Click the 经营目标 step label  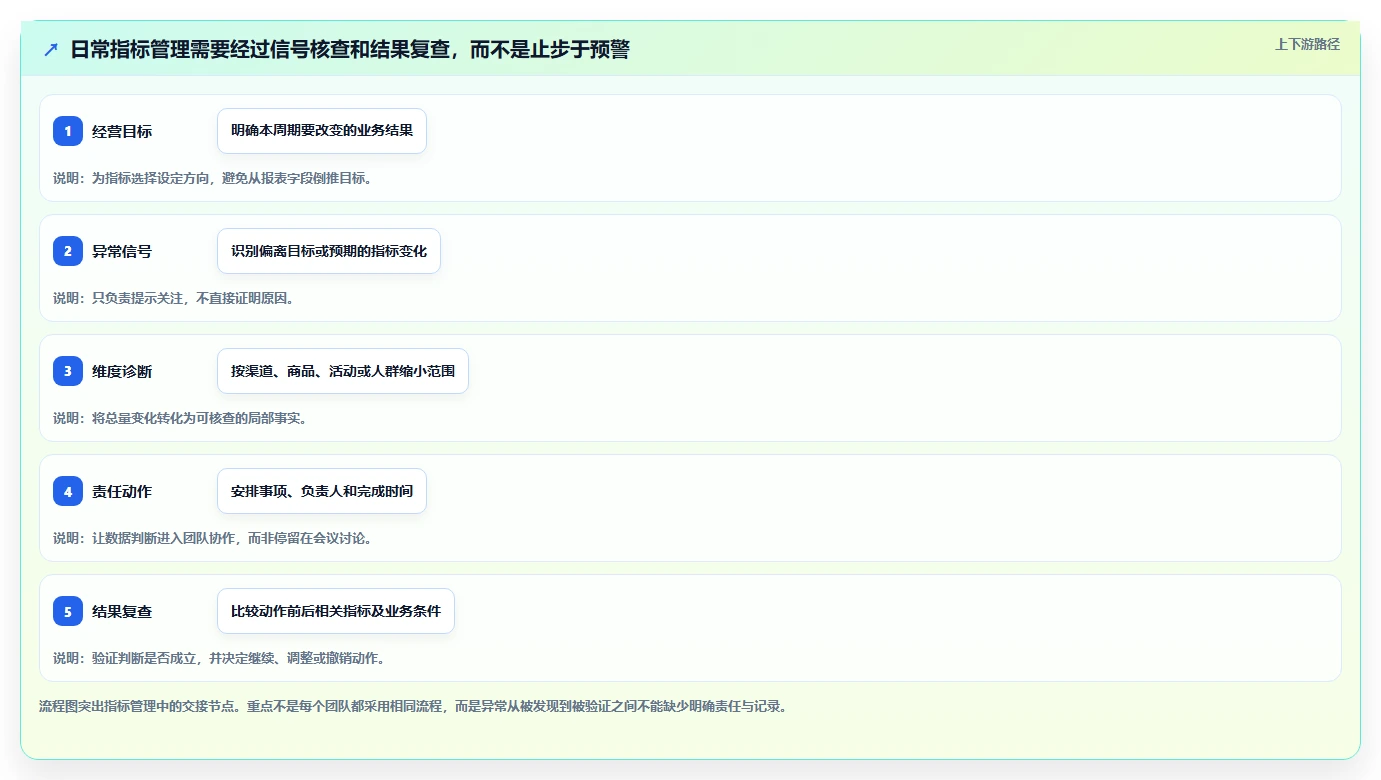[x=122, y=131]
